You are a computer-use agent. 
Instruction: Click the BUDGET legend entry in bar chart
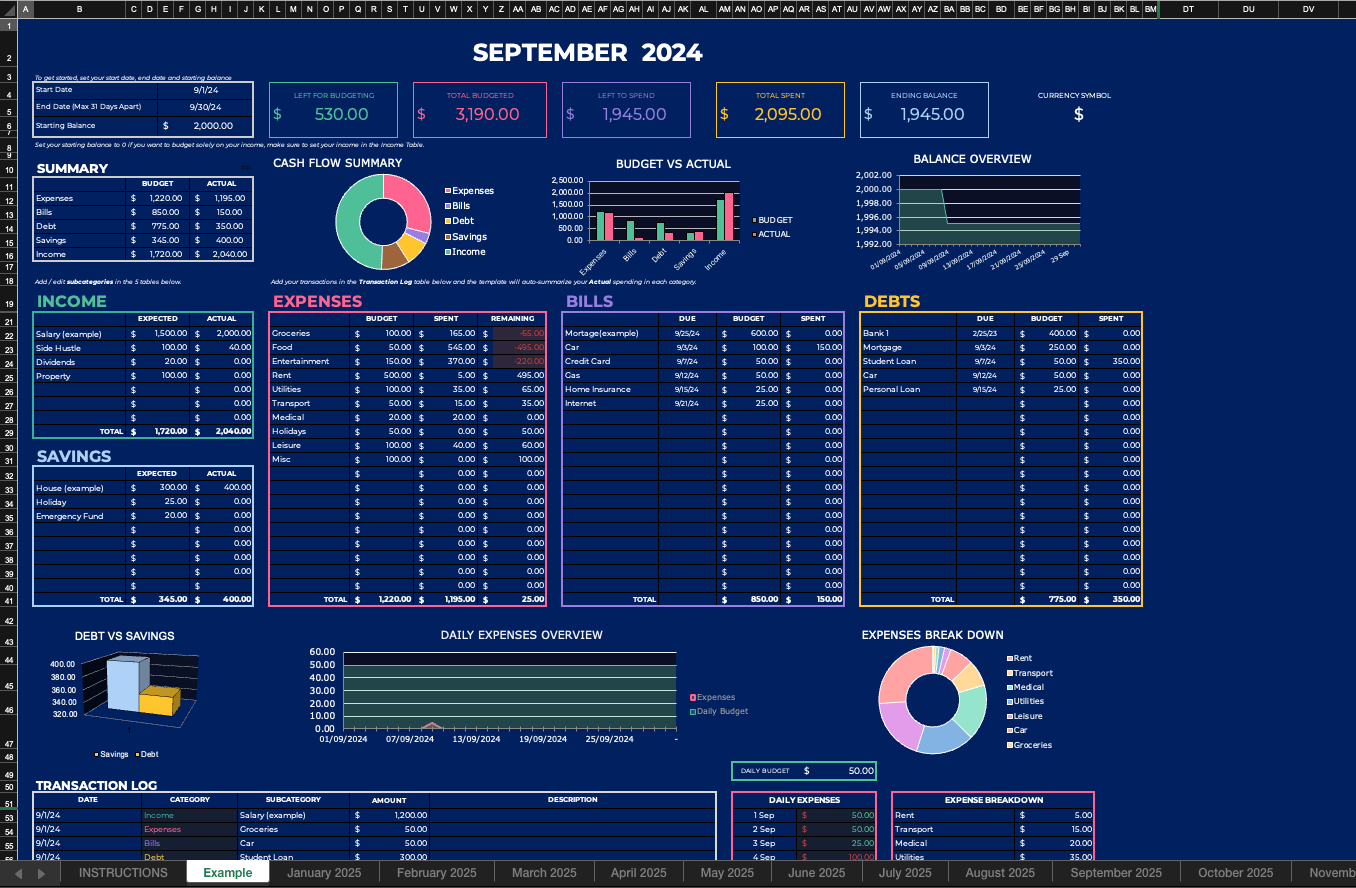(771, 220)
